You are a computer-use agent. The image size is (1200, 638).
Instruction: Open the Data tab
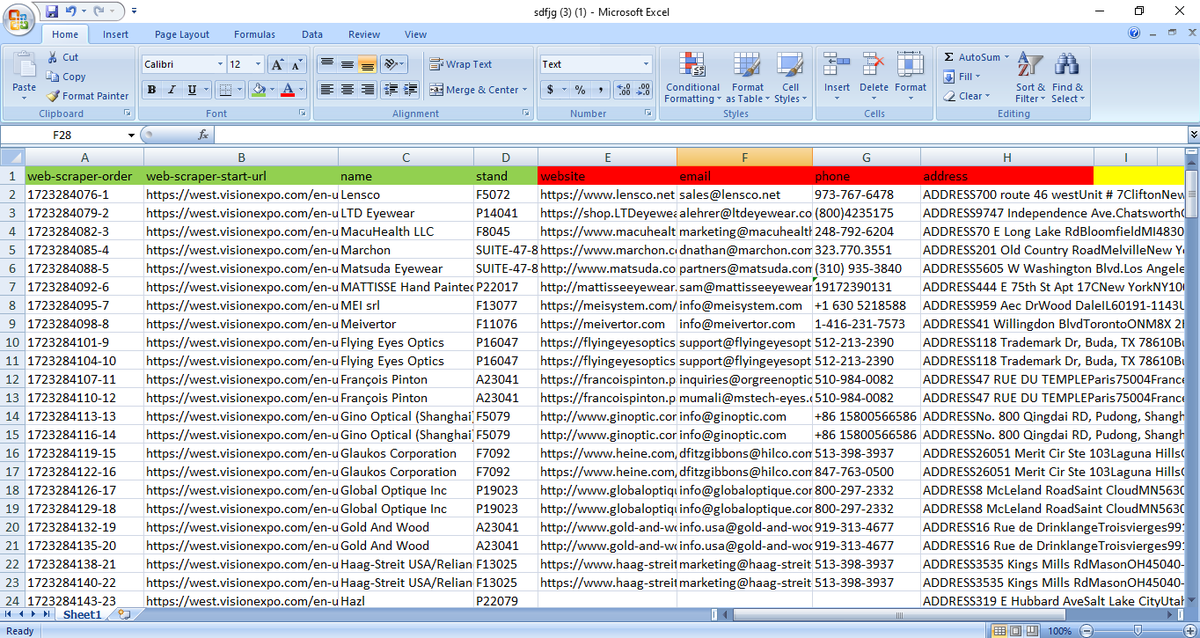pos(312,34)
